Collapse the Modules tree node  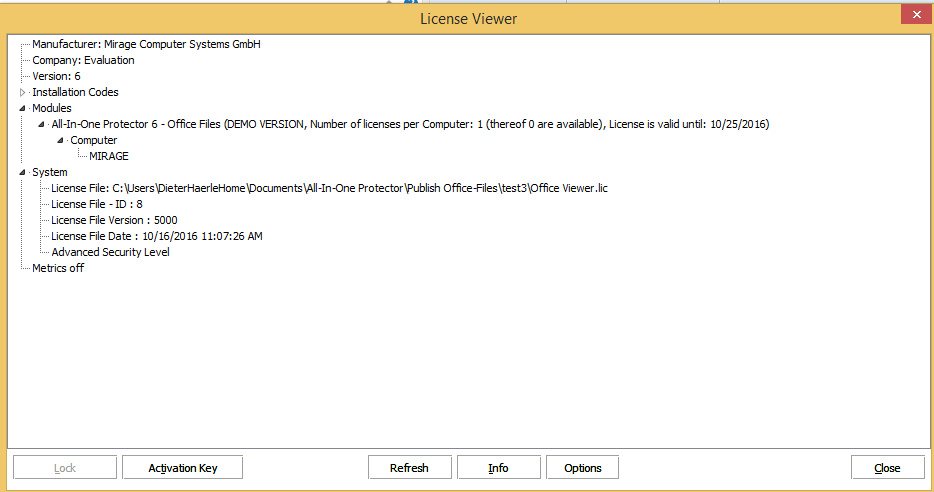coord(23,108)
